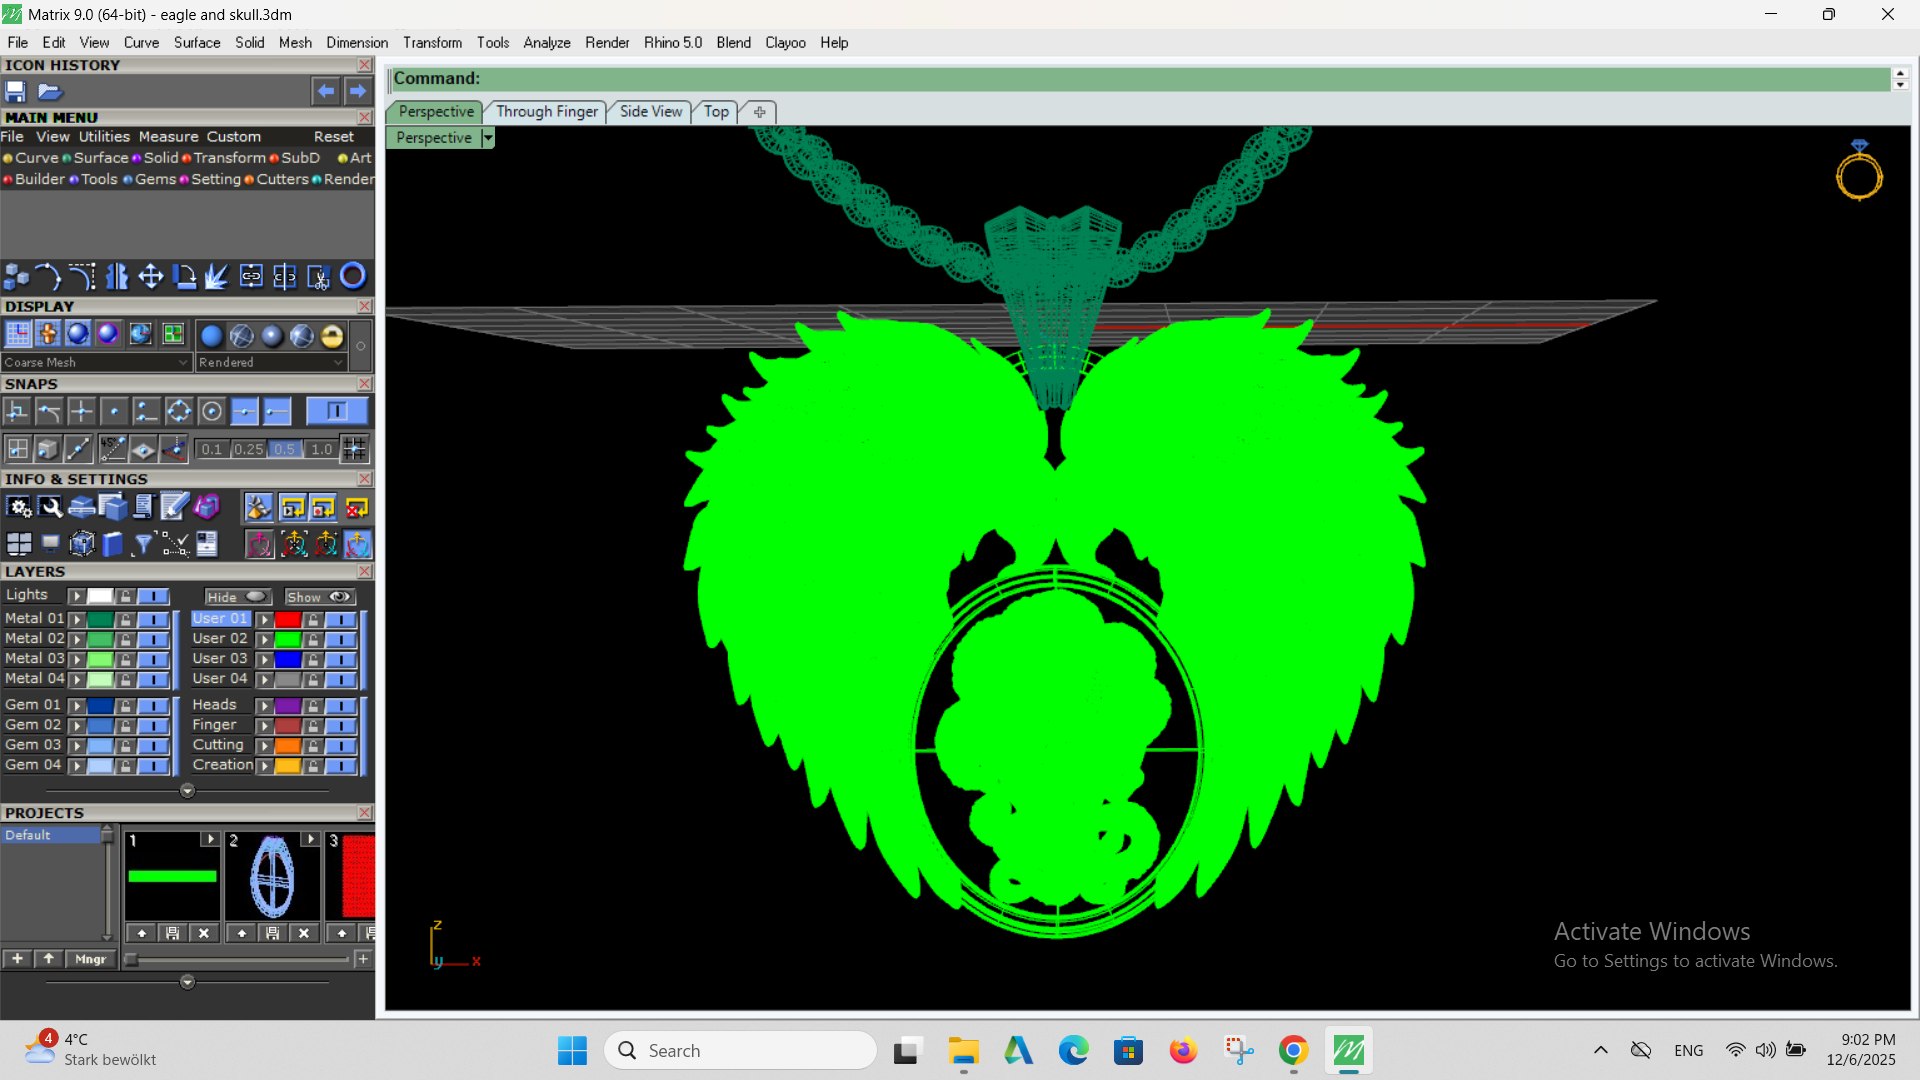Click the Command line history arrows
The image size is (1920, 1080).
[1900, 78]
